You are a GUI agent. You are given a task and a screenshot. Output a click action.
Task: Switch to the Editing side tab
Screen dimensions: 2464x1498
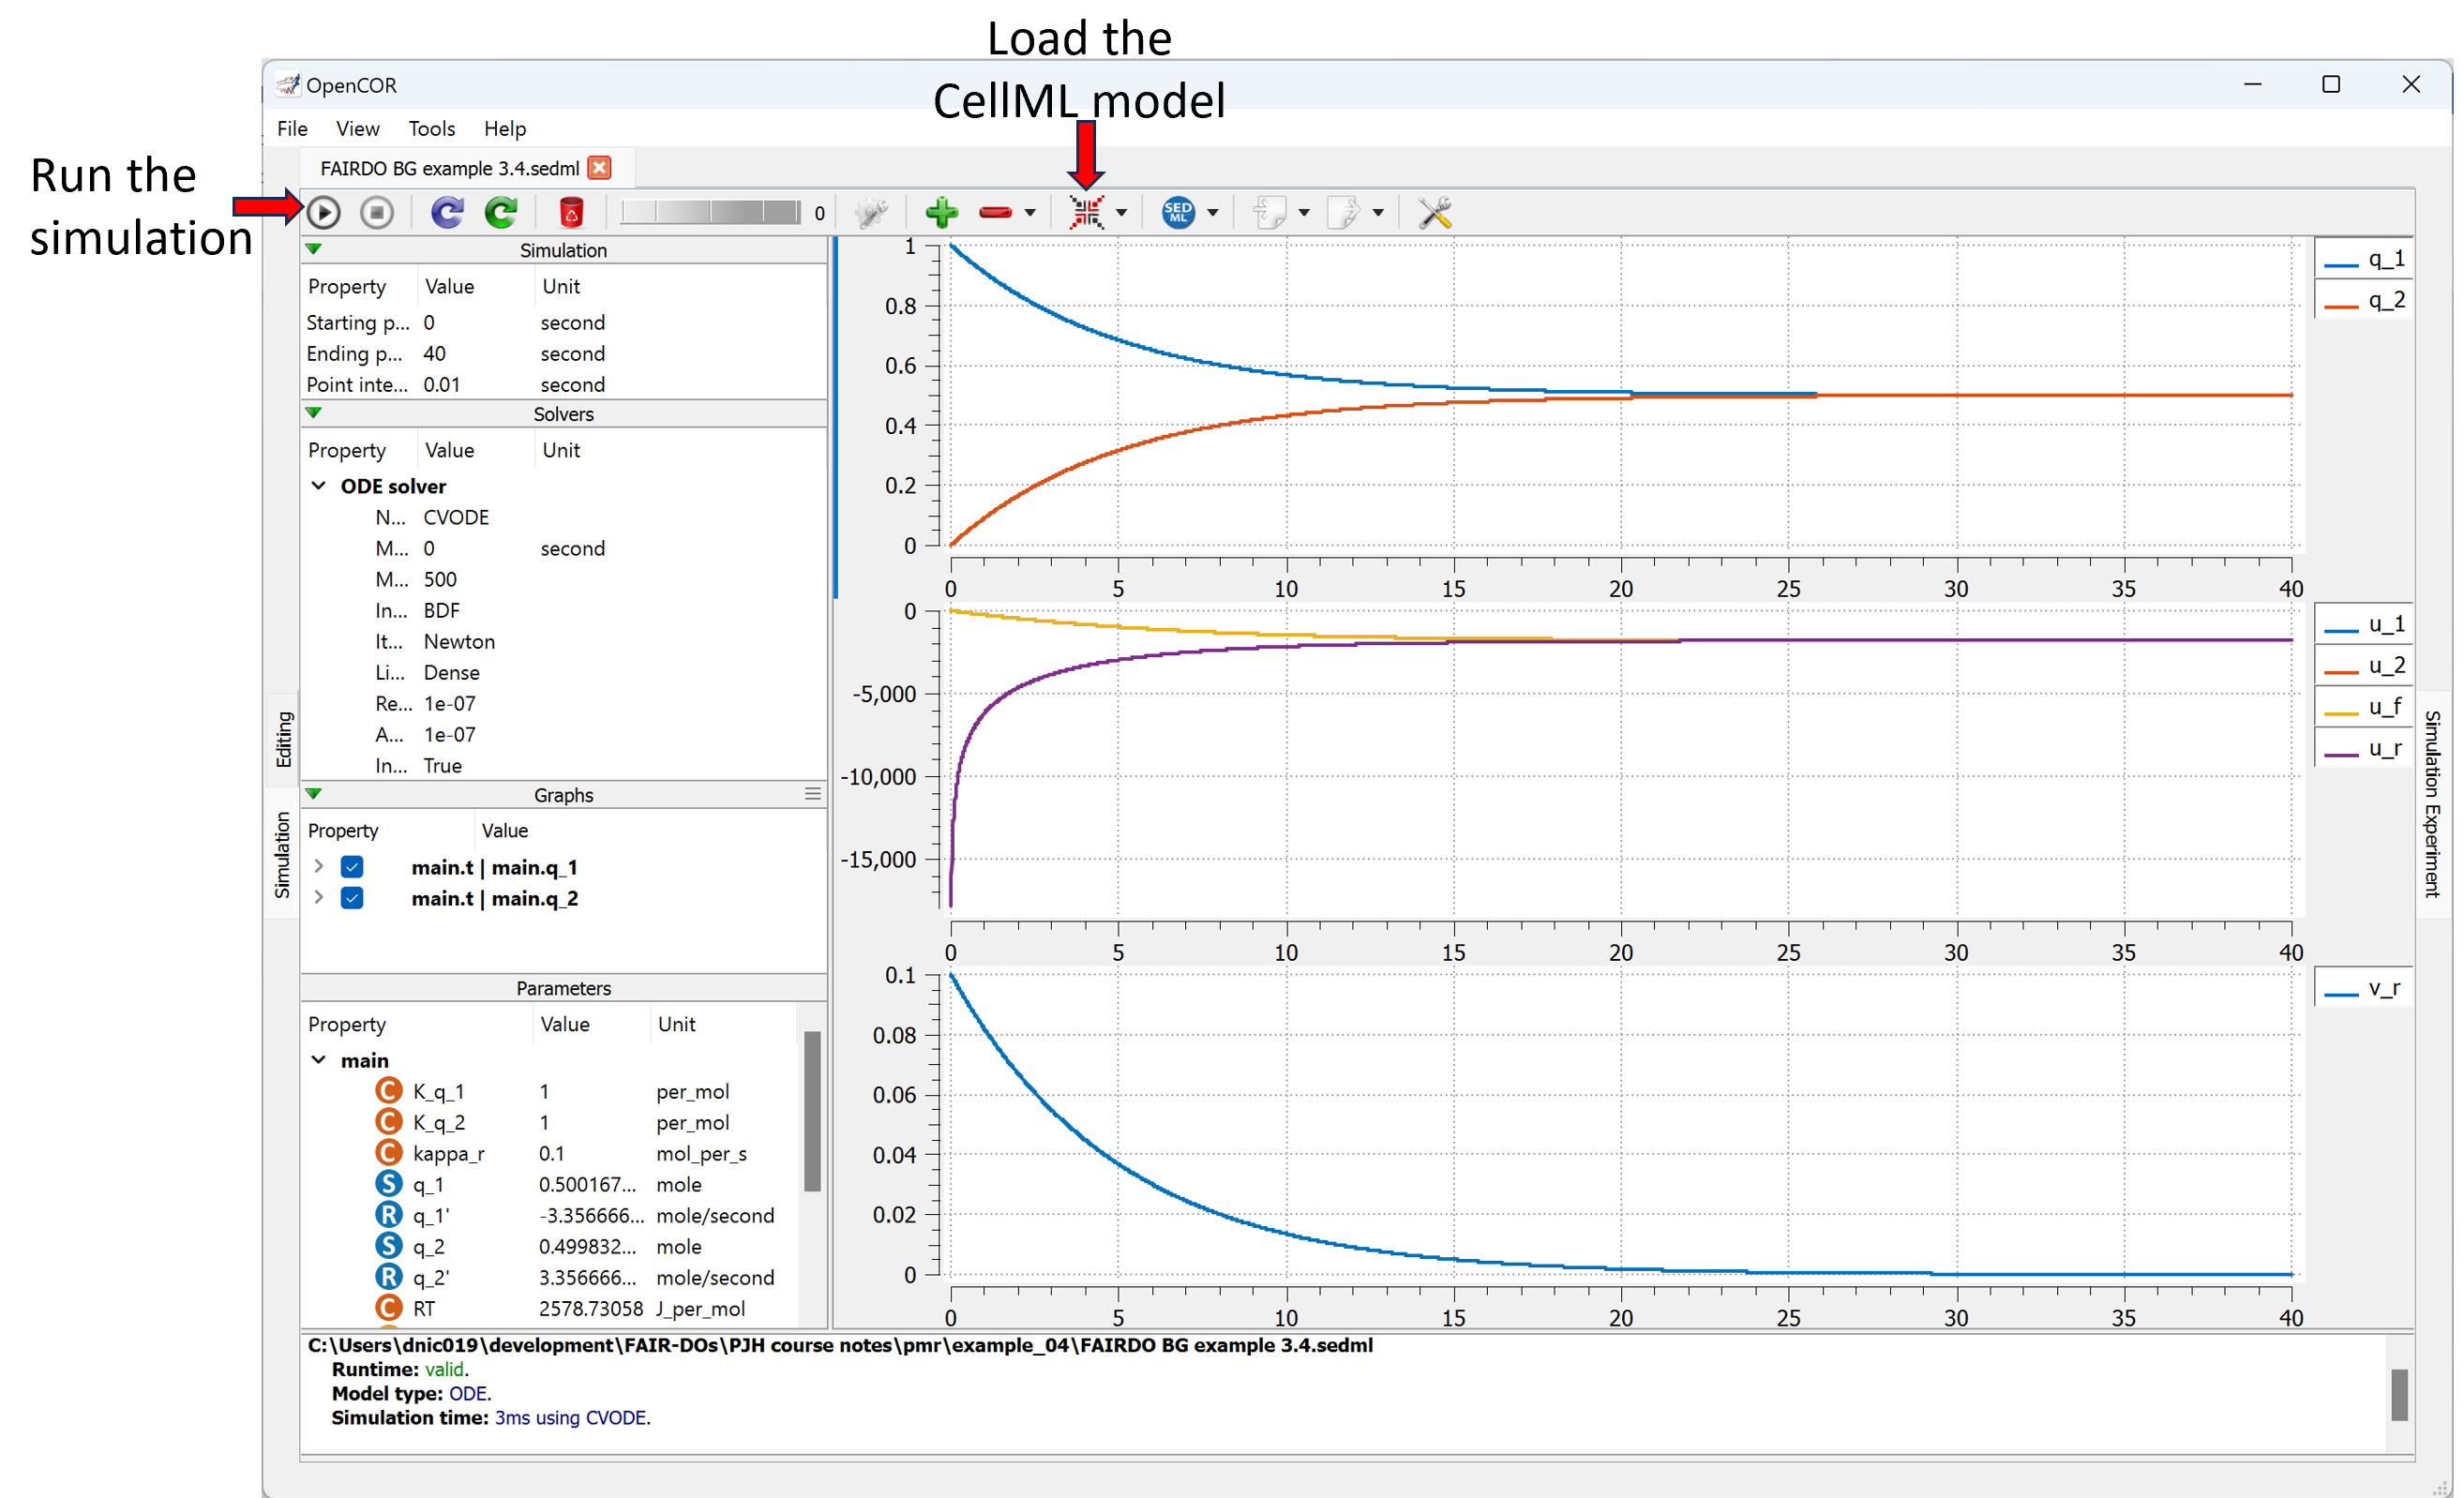[284, 738]
